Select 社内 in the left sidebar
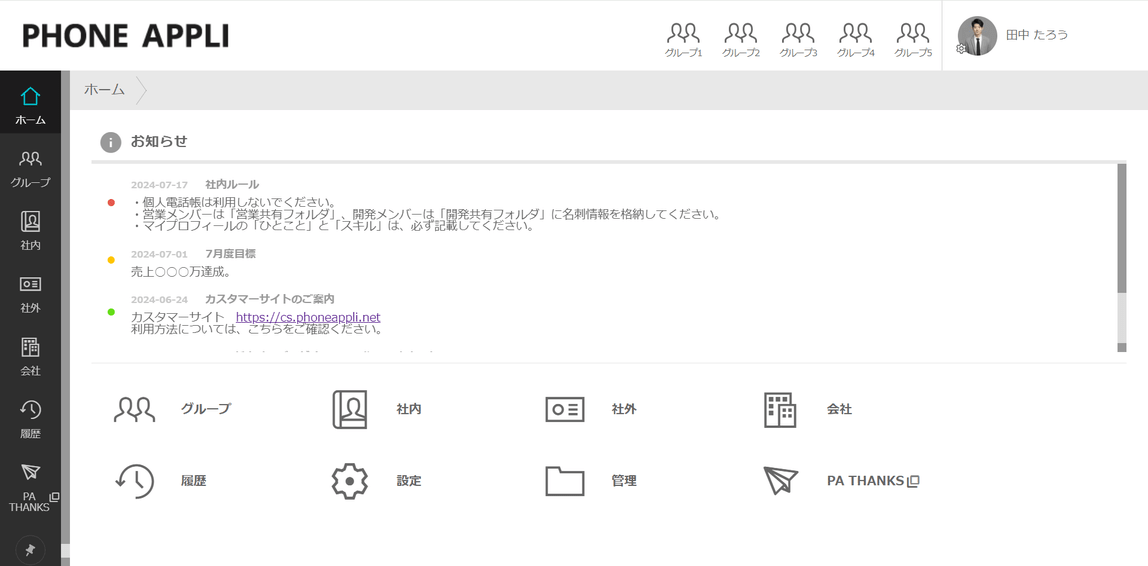The image size is (1148, 566). click(x=30, y=231)
